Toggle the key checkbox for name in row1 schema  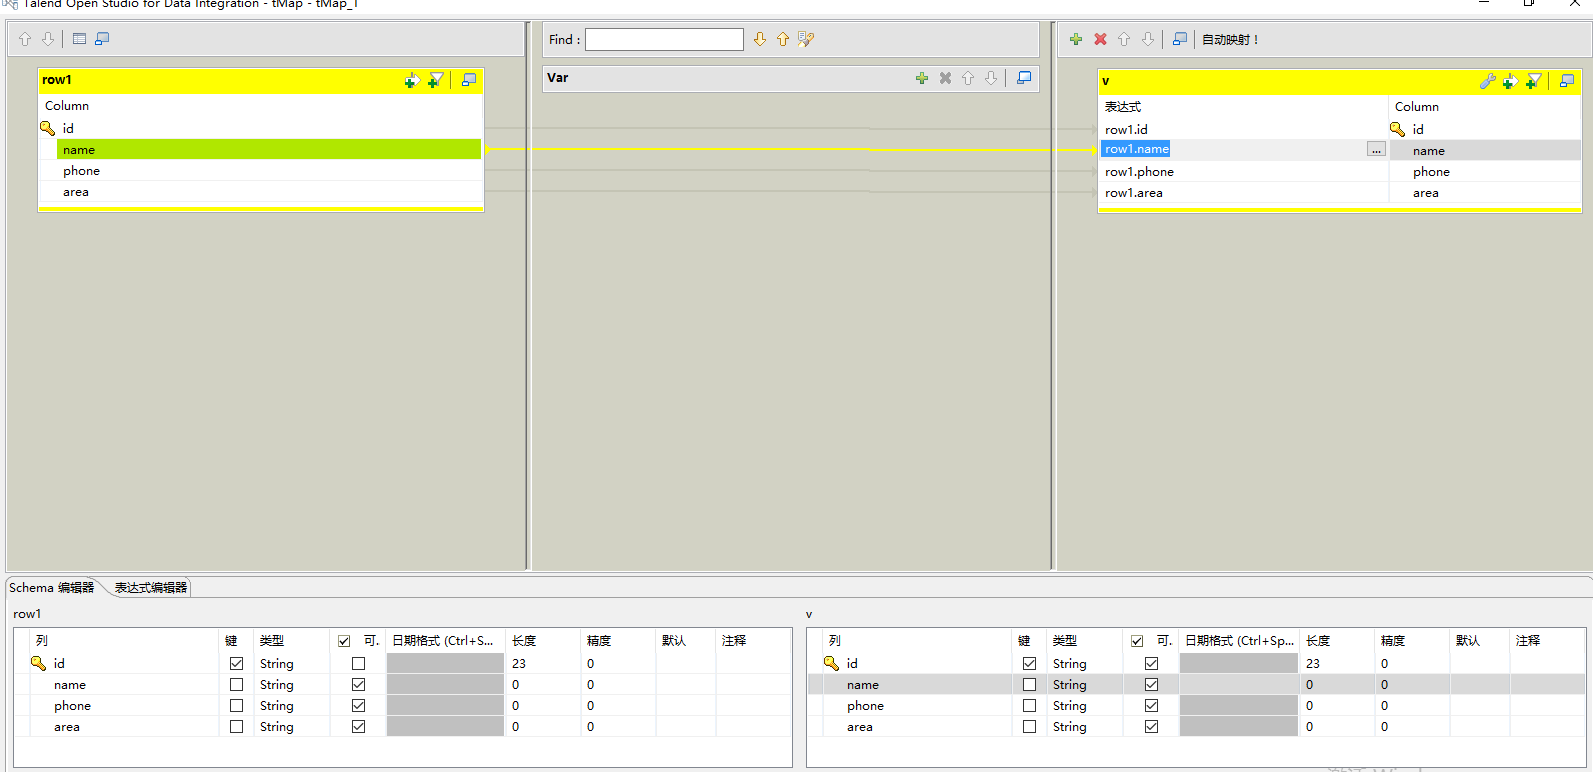pos(236,685)
